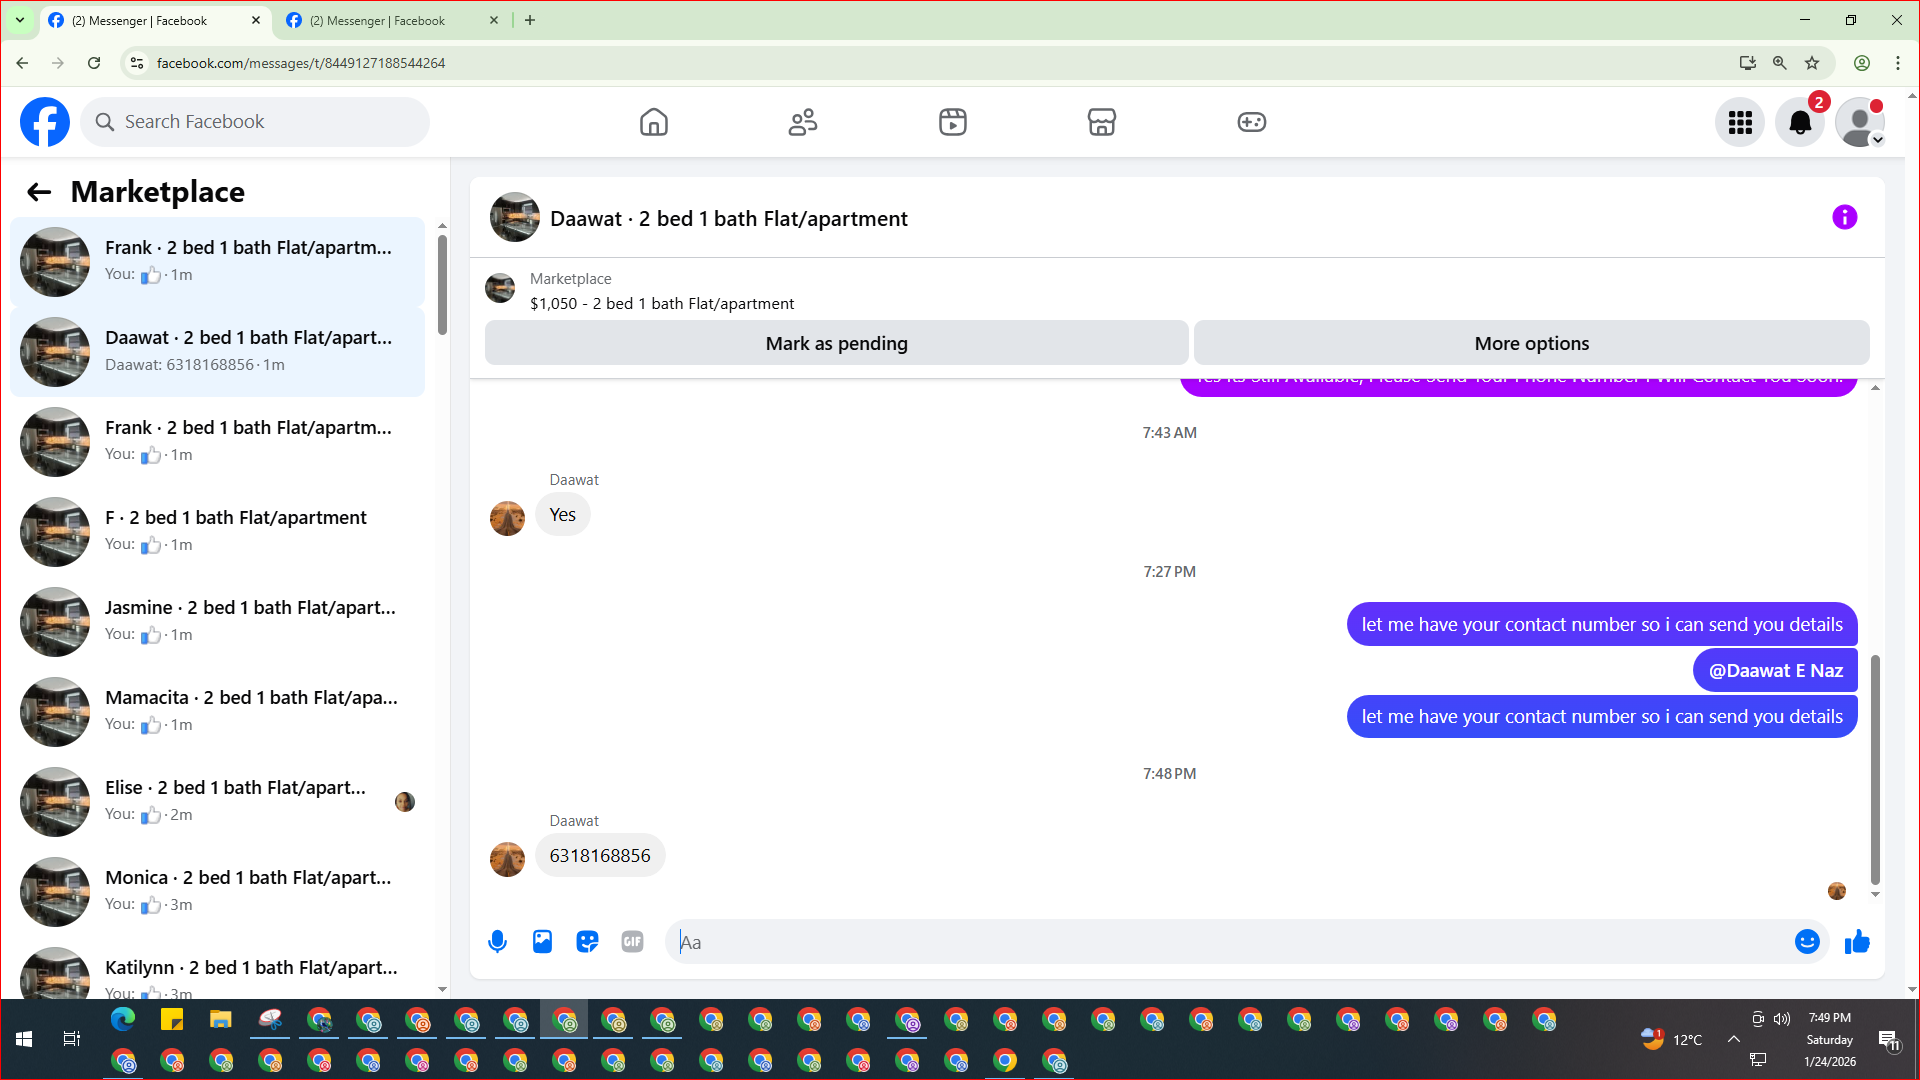Open the notifications bell
This screenshot has height=1080, width=1920.
pyautogui.click(x=1799, y=122)
